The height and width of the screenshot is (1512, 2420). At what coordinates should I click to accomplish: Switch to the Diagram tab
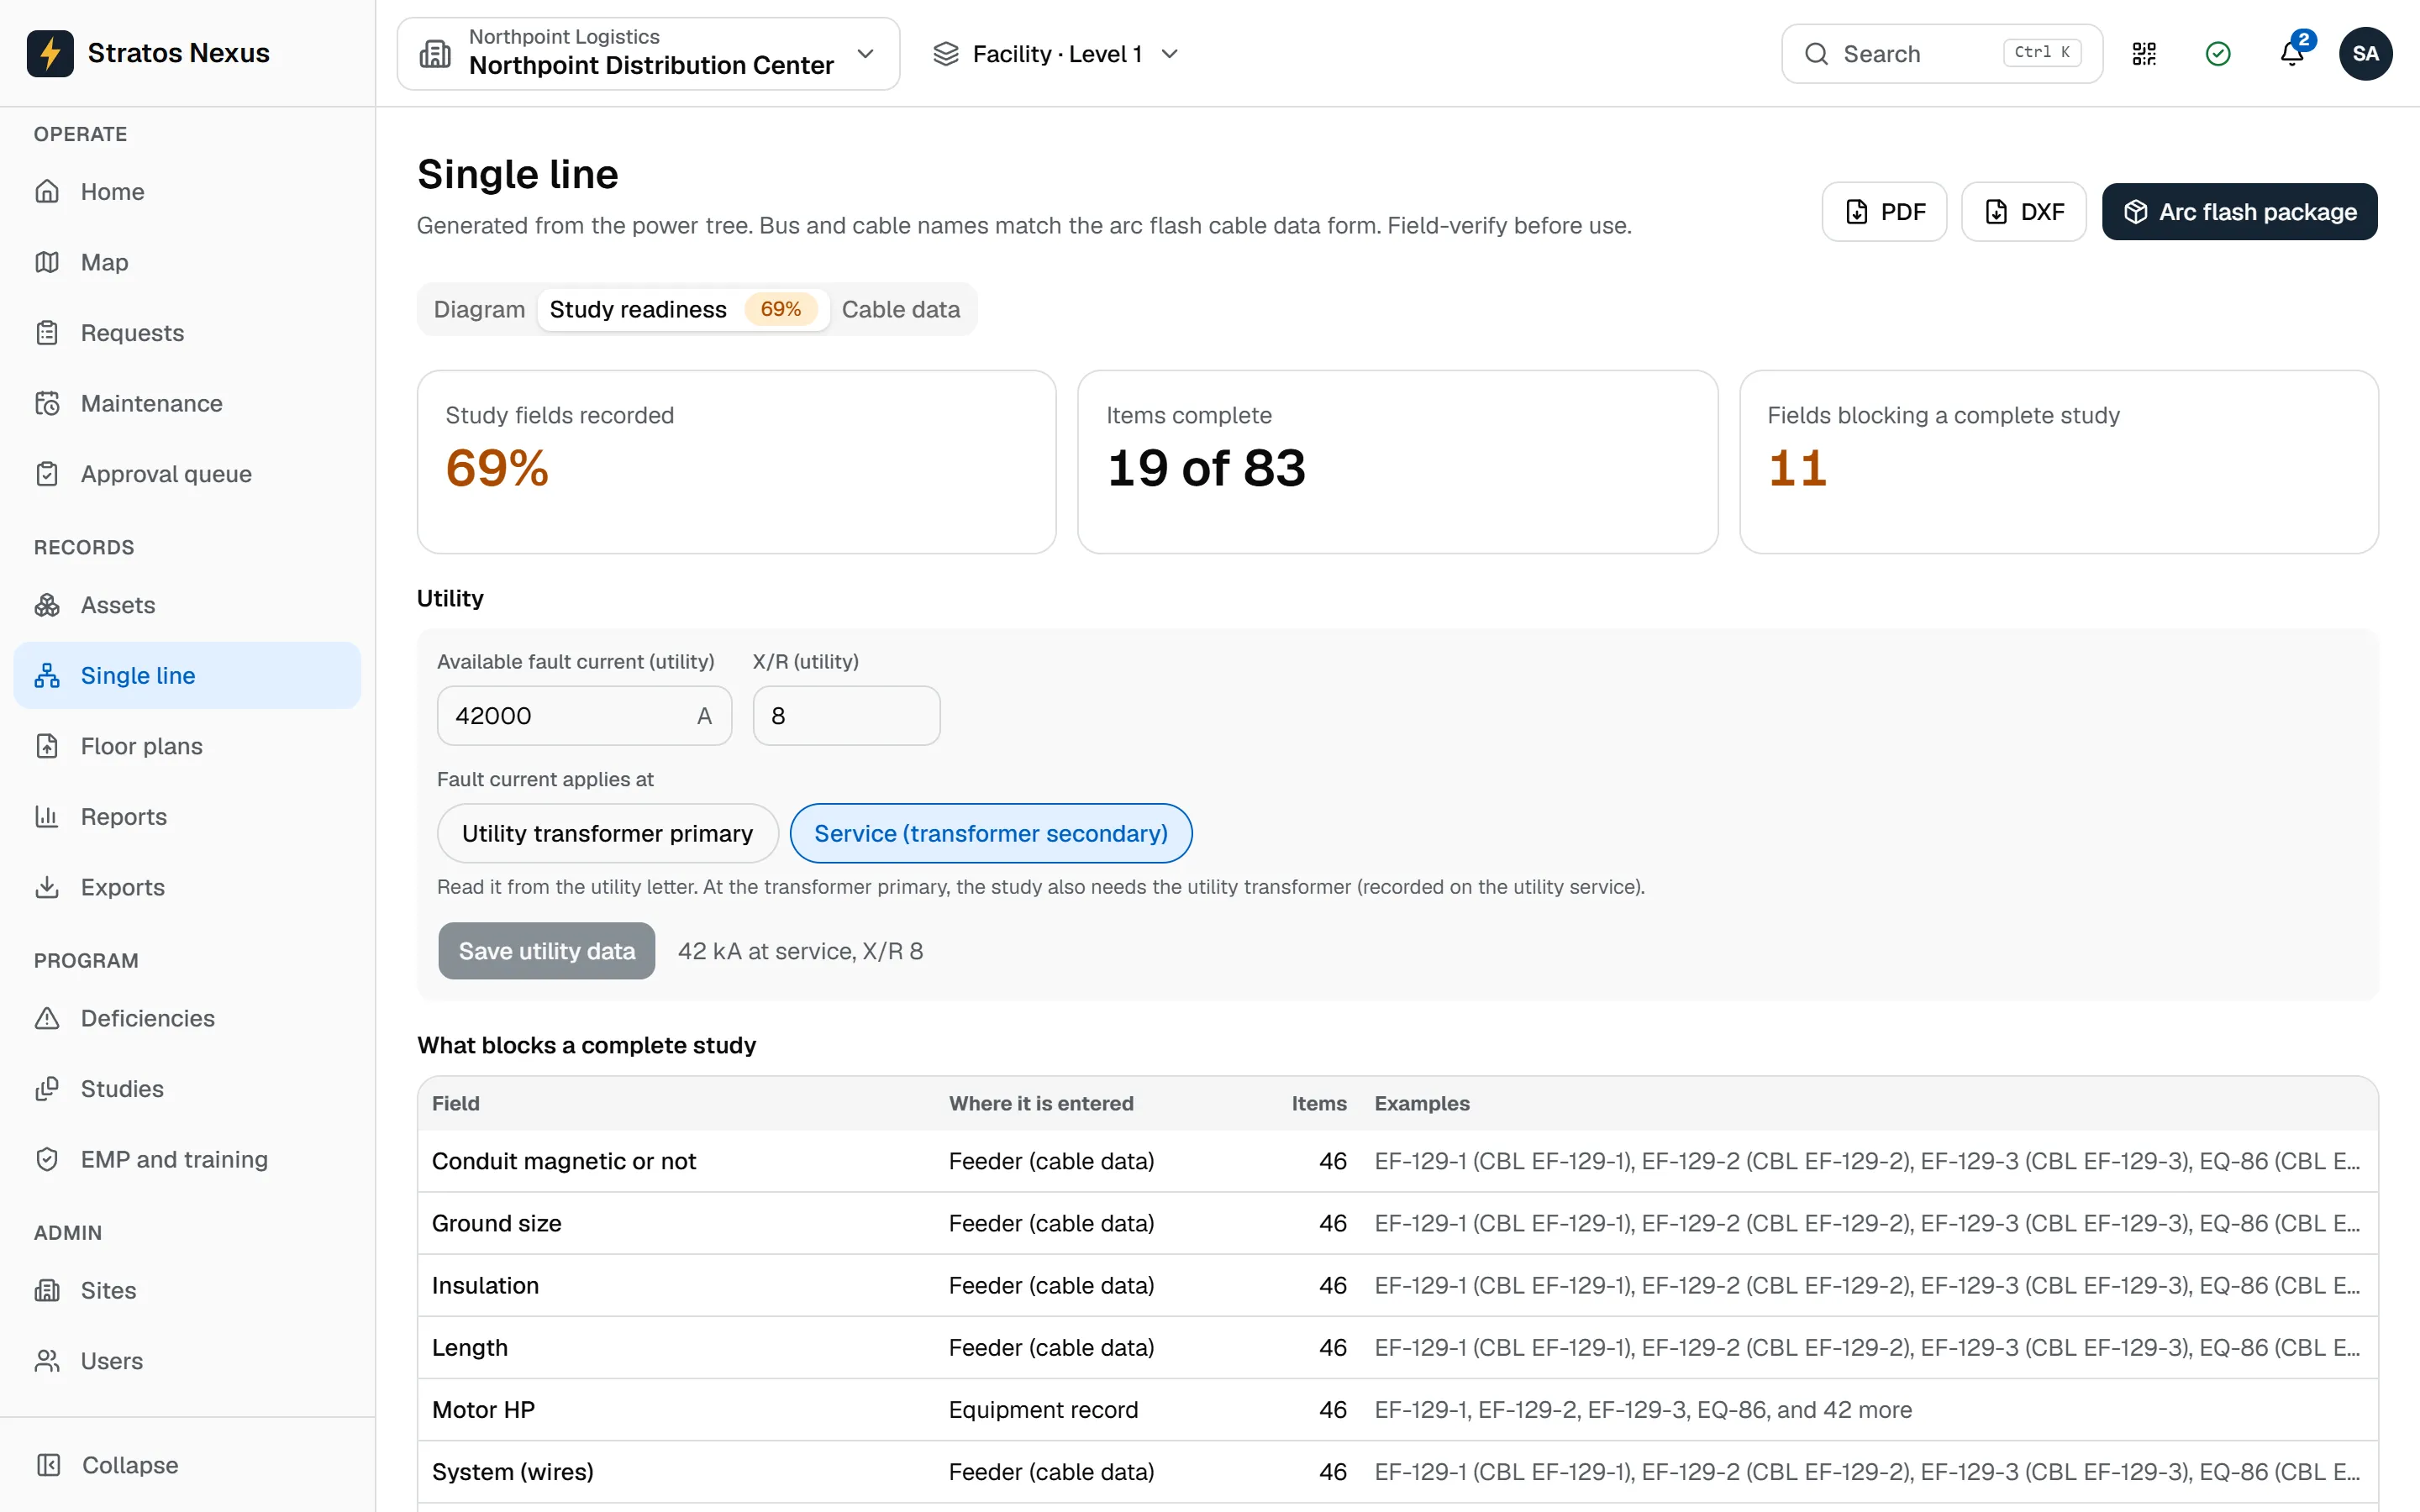point(479,309)
